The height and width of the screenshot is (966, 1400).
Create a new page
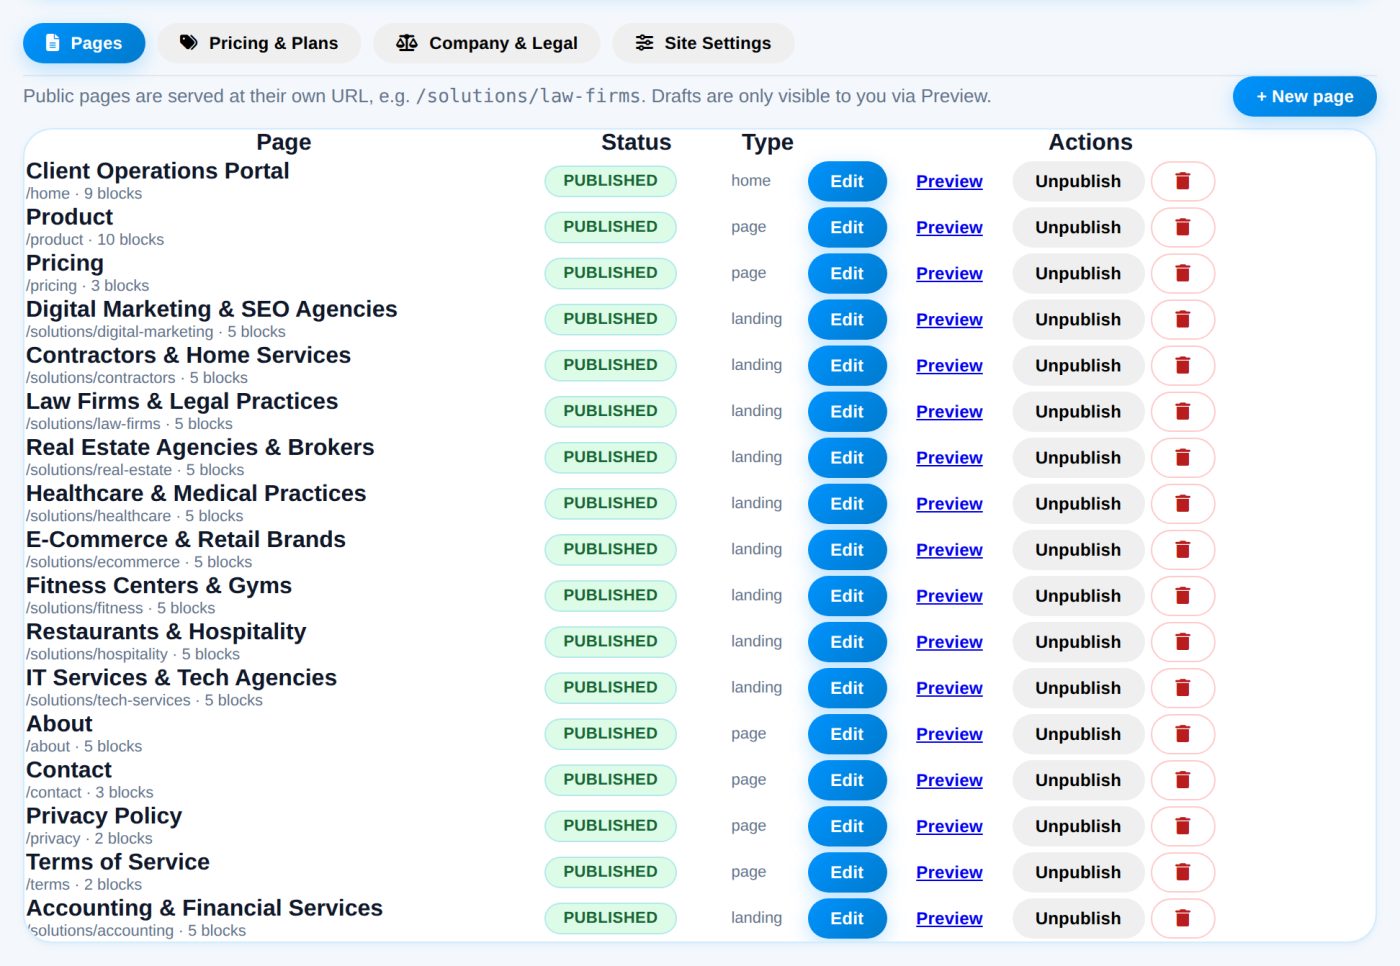coord(1304,96)
